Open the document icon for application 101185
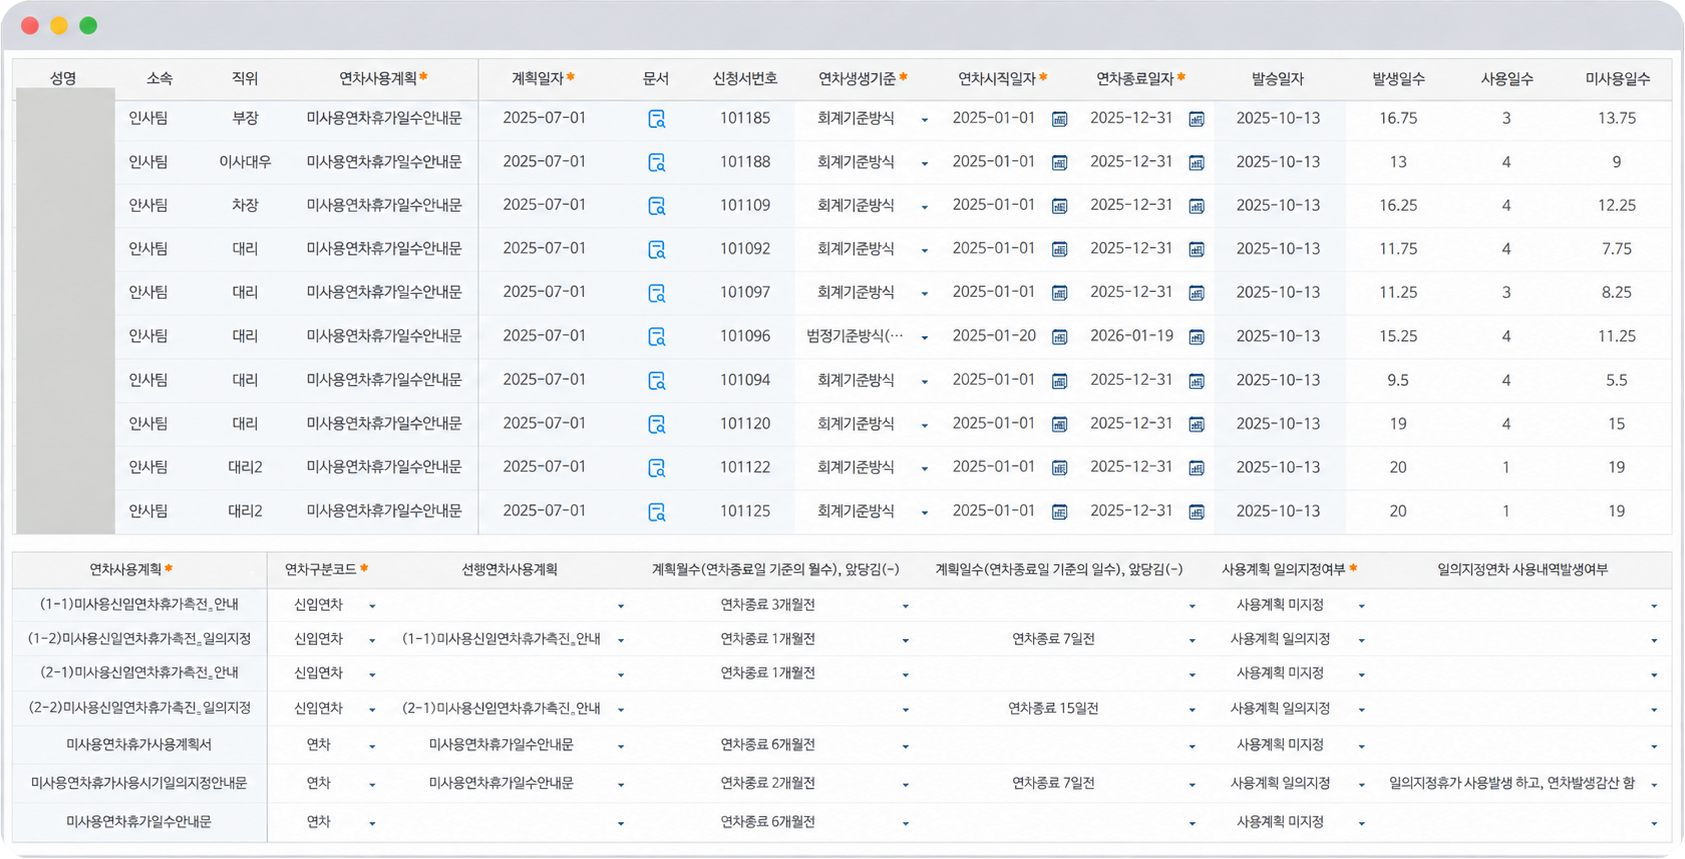The image size is (1685, 859). [x=656, y=119]
